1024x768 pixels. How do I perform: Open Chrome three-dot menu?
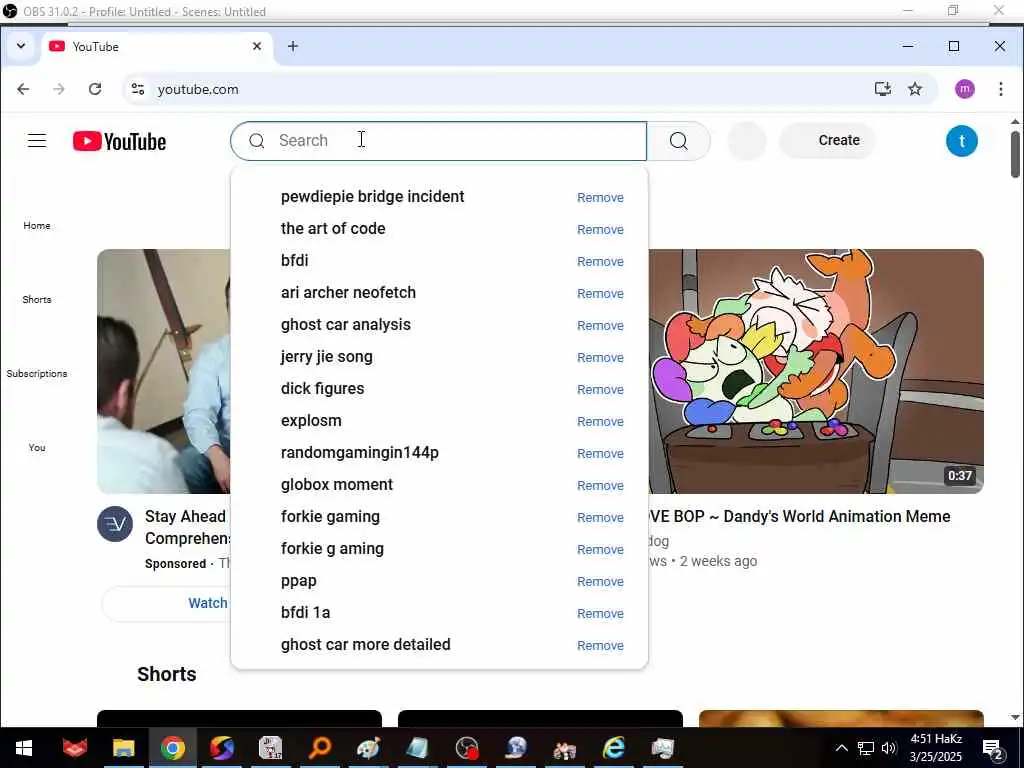tap(1000, 89)
